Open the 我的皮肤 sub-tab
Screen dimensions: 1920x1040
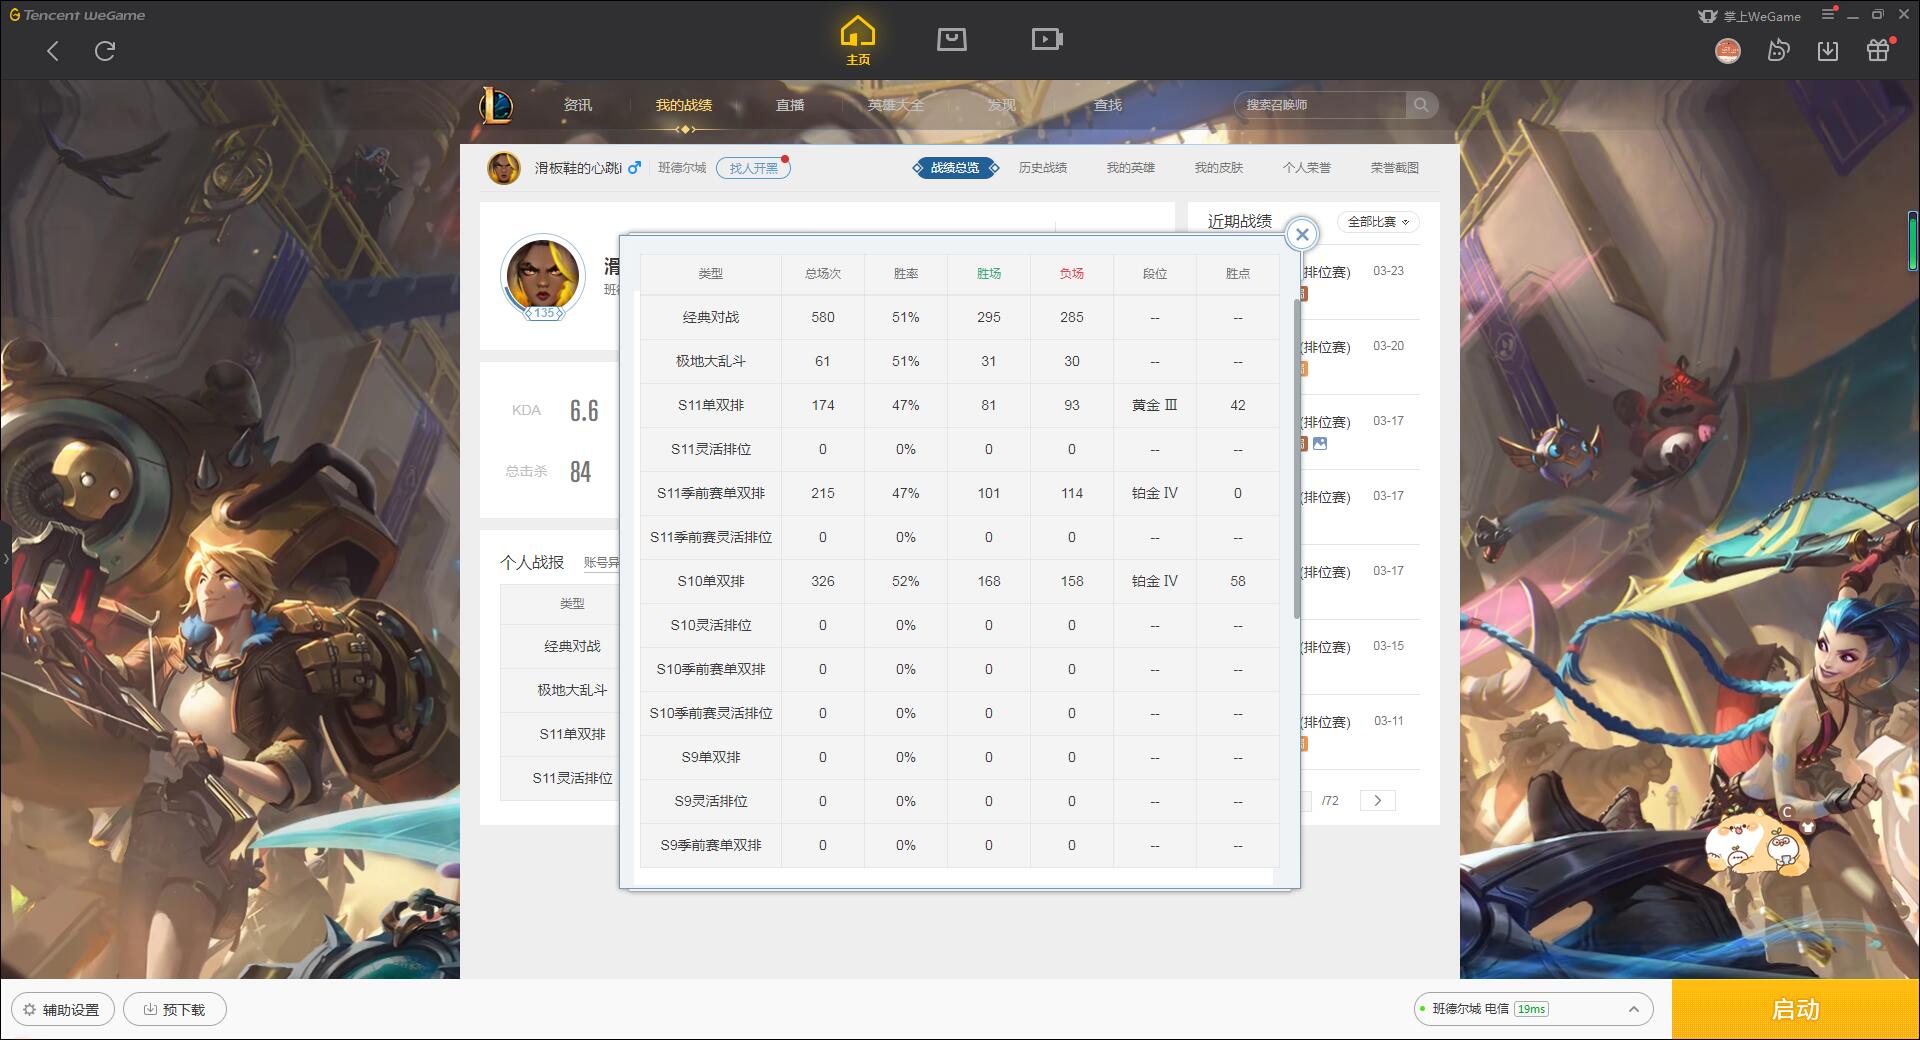coord(1219,168)
